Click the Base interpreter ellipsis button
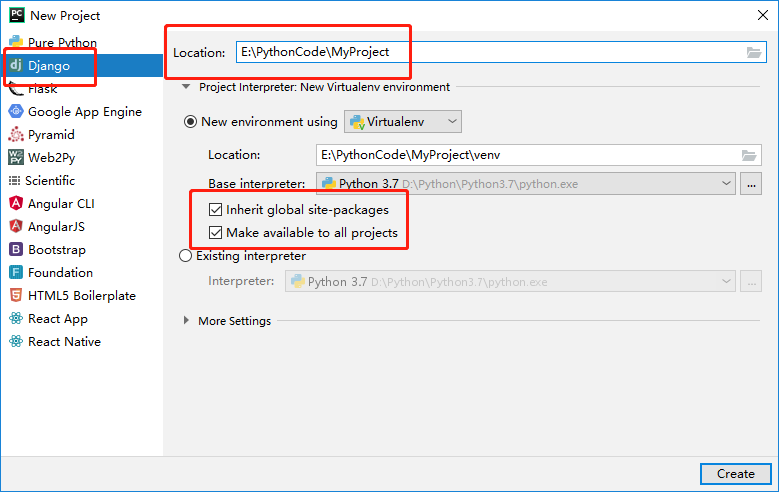This screenshot has height=492, width=779. pyautogui.click(x=751, y=184)
